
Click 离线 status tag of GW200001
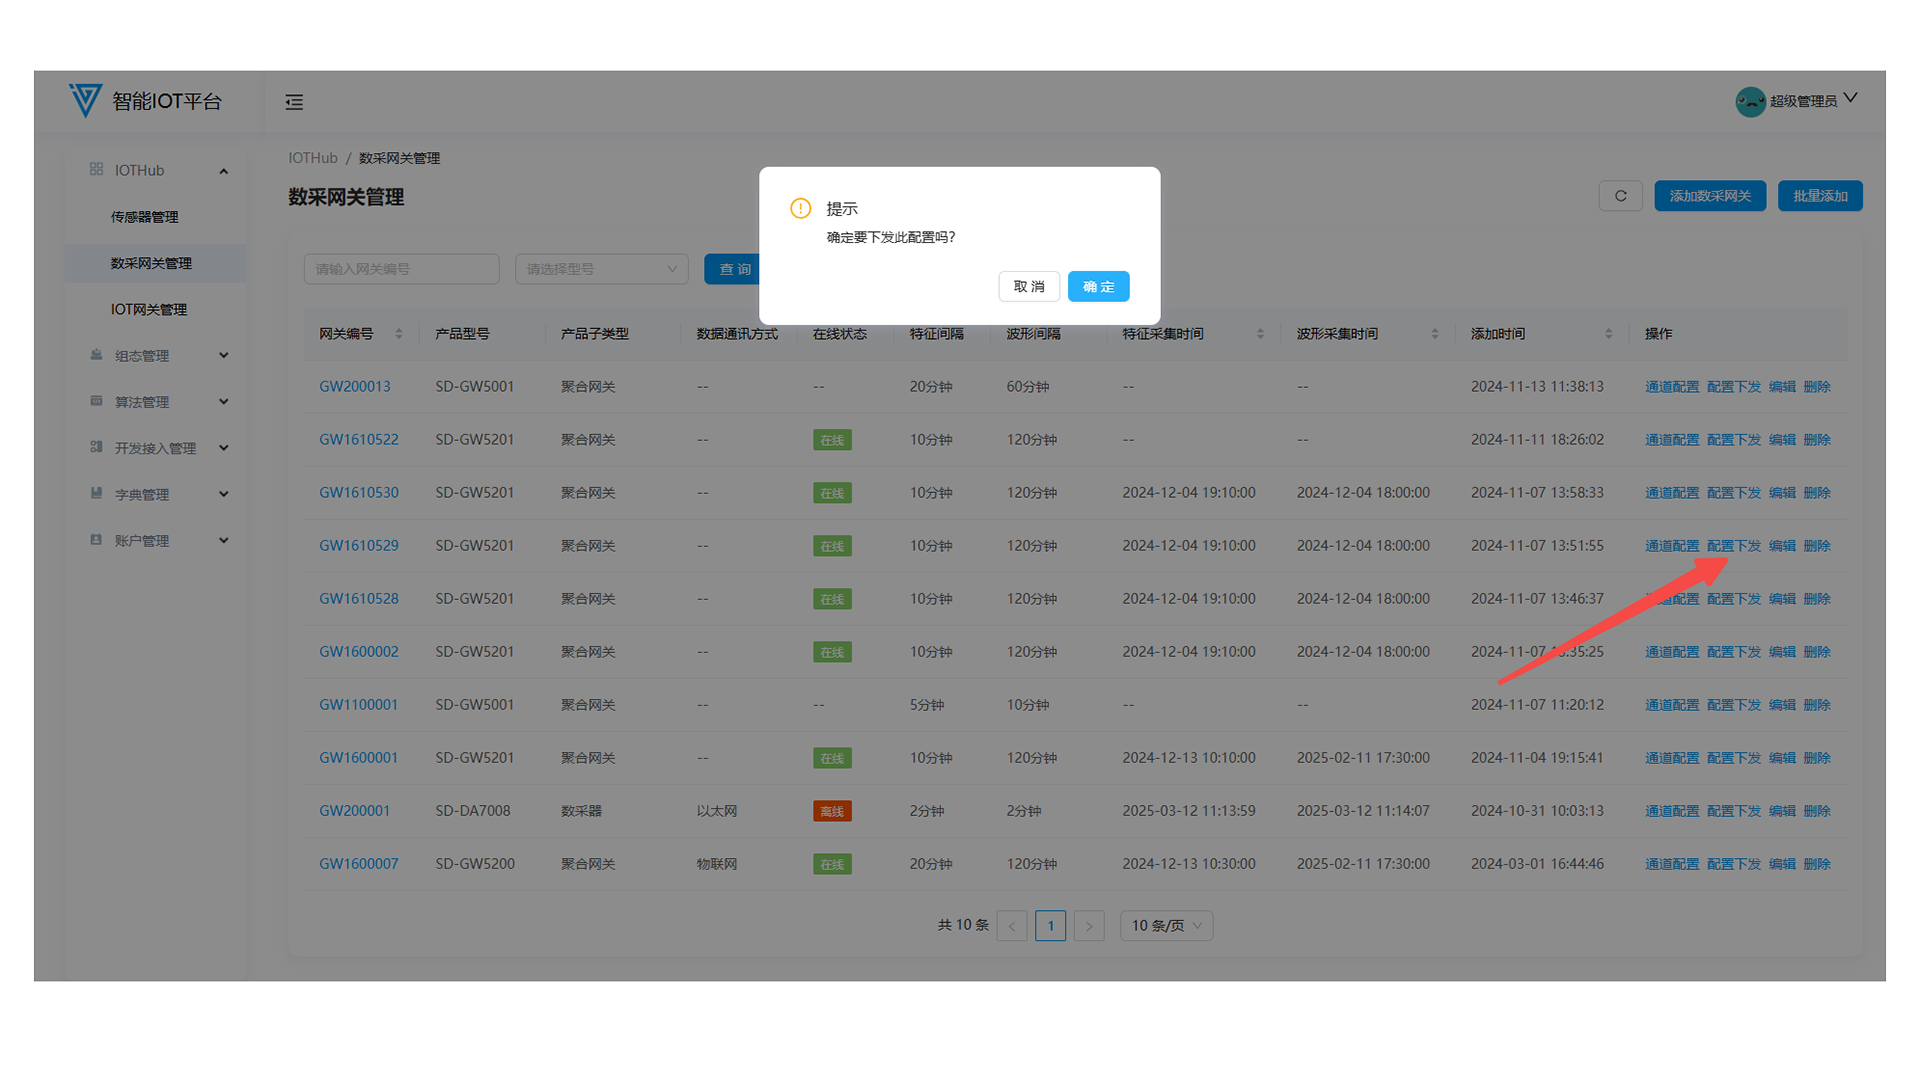tap(832, 811)
